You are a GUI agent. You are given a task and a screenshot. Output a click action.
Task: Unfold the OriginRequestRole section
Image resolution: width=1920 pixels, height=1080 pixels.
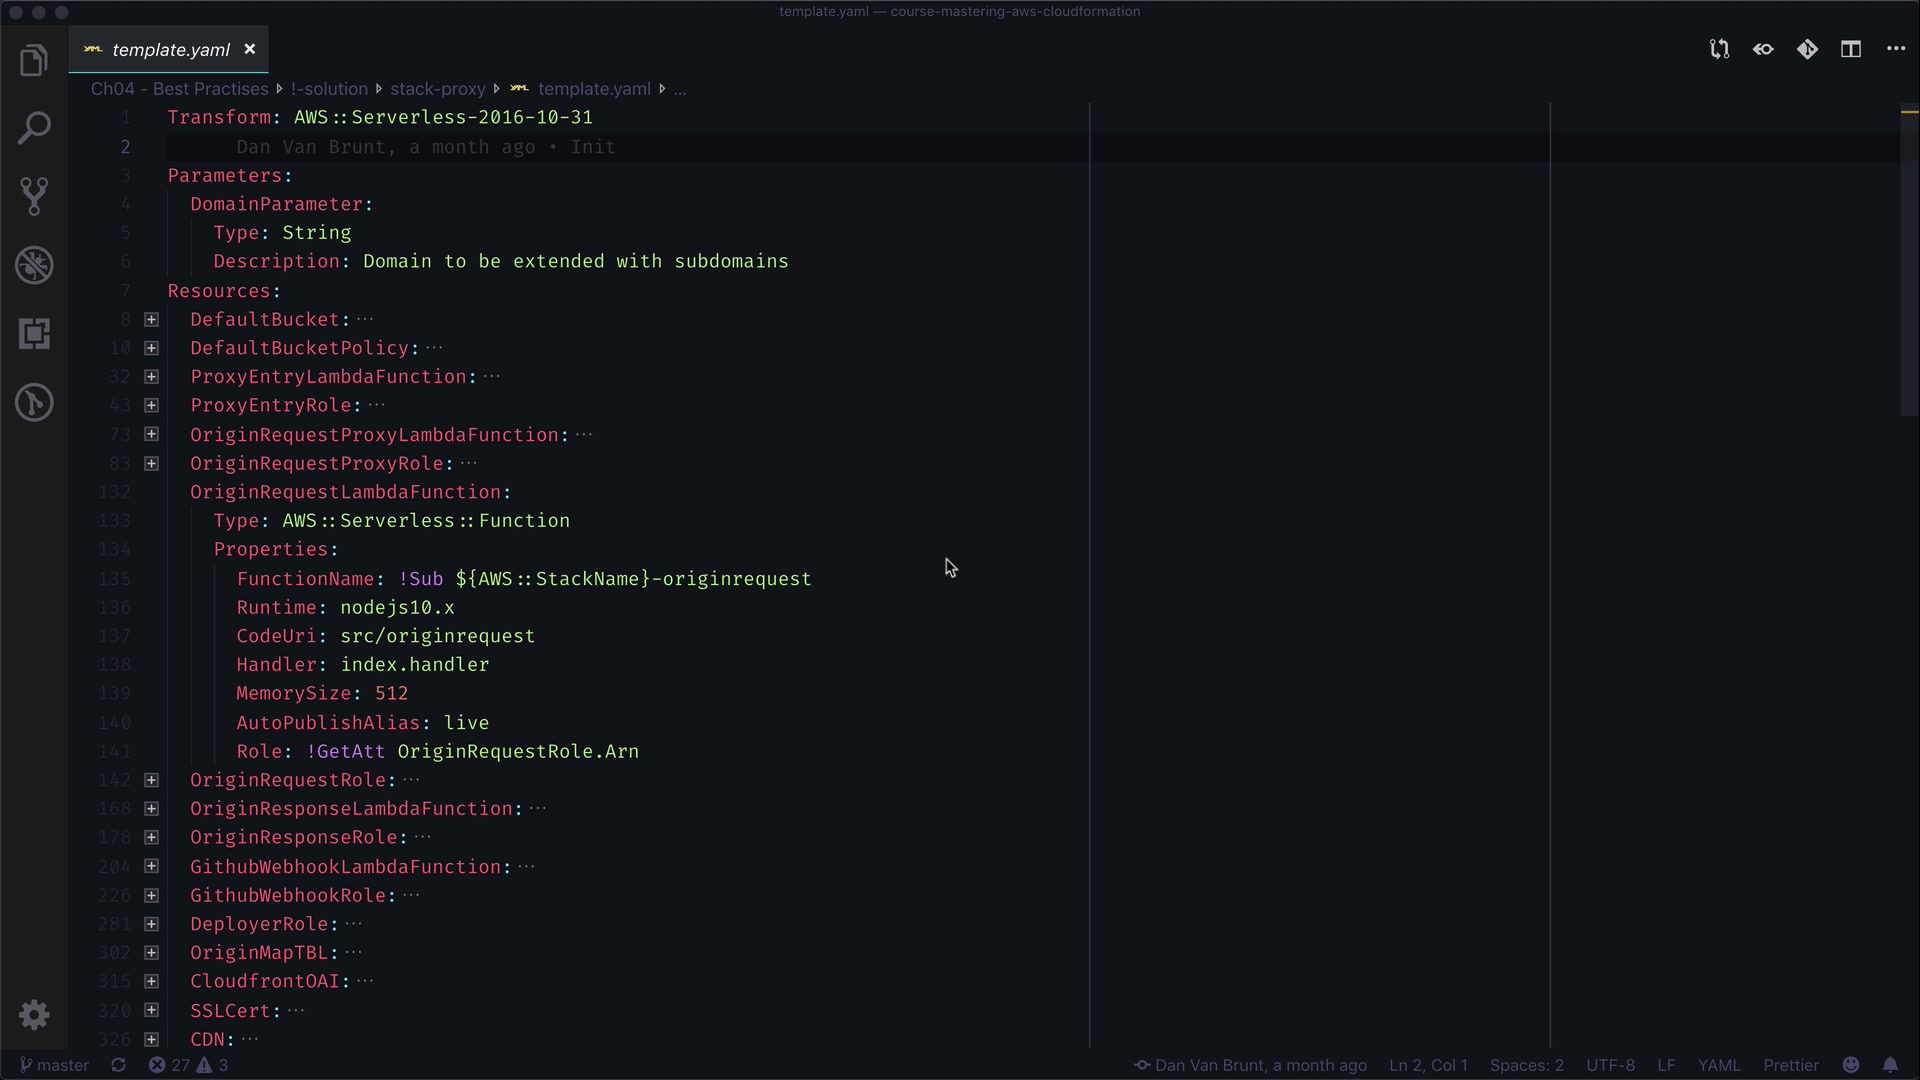click(152, 780)
